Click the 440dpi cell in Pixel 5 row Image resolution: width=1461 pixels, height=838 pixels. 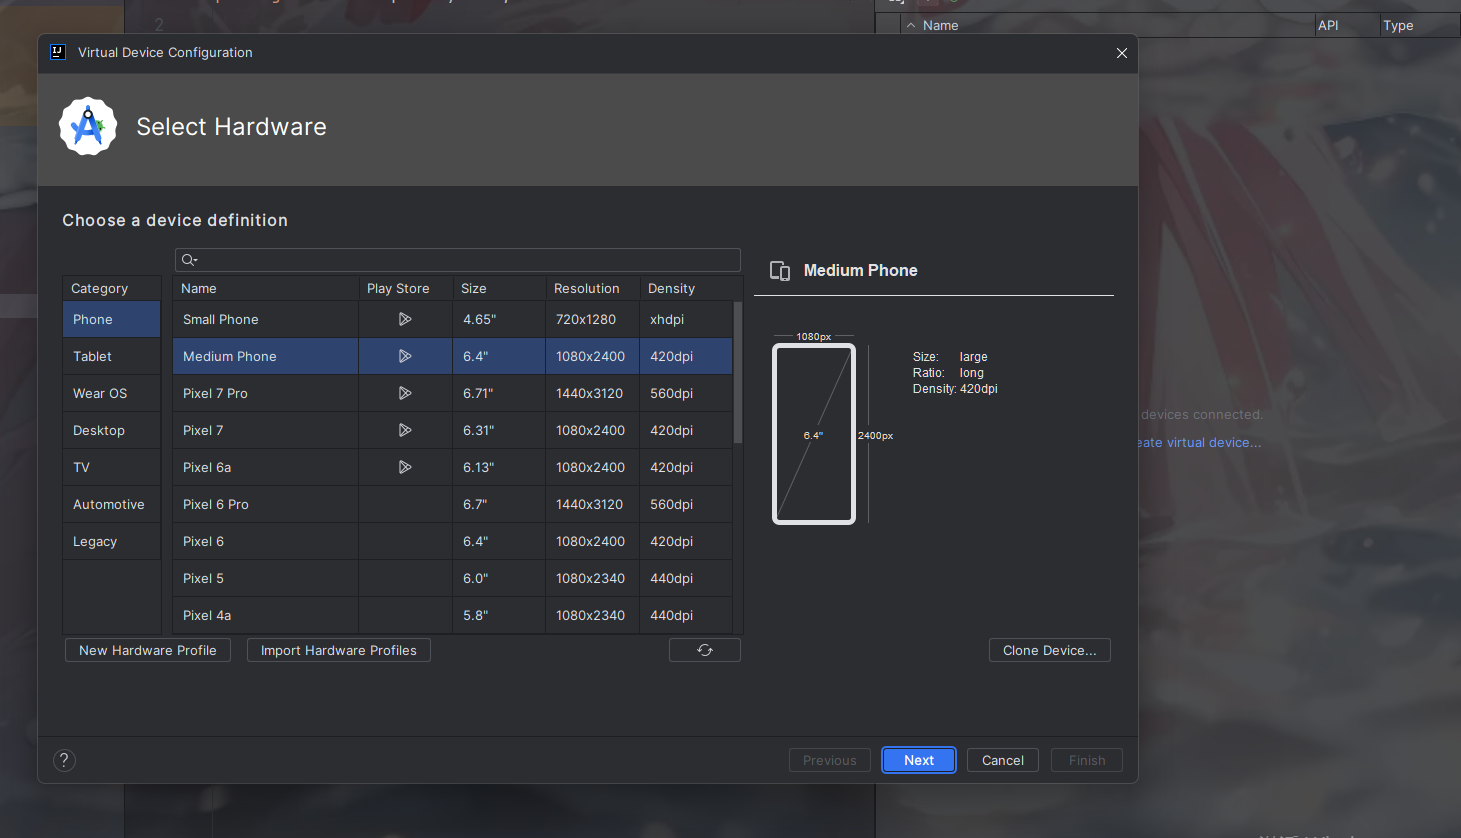tap(686, 578)
